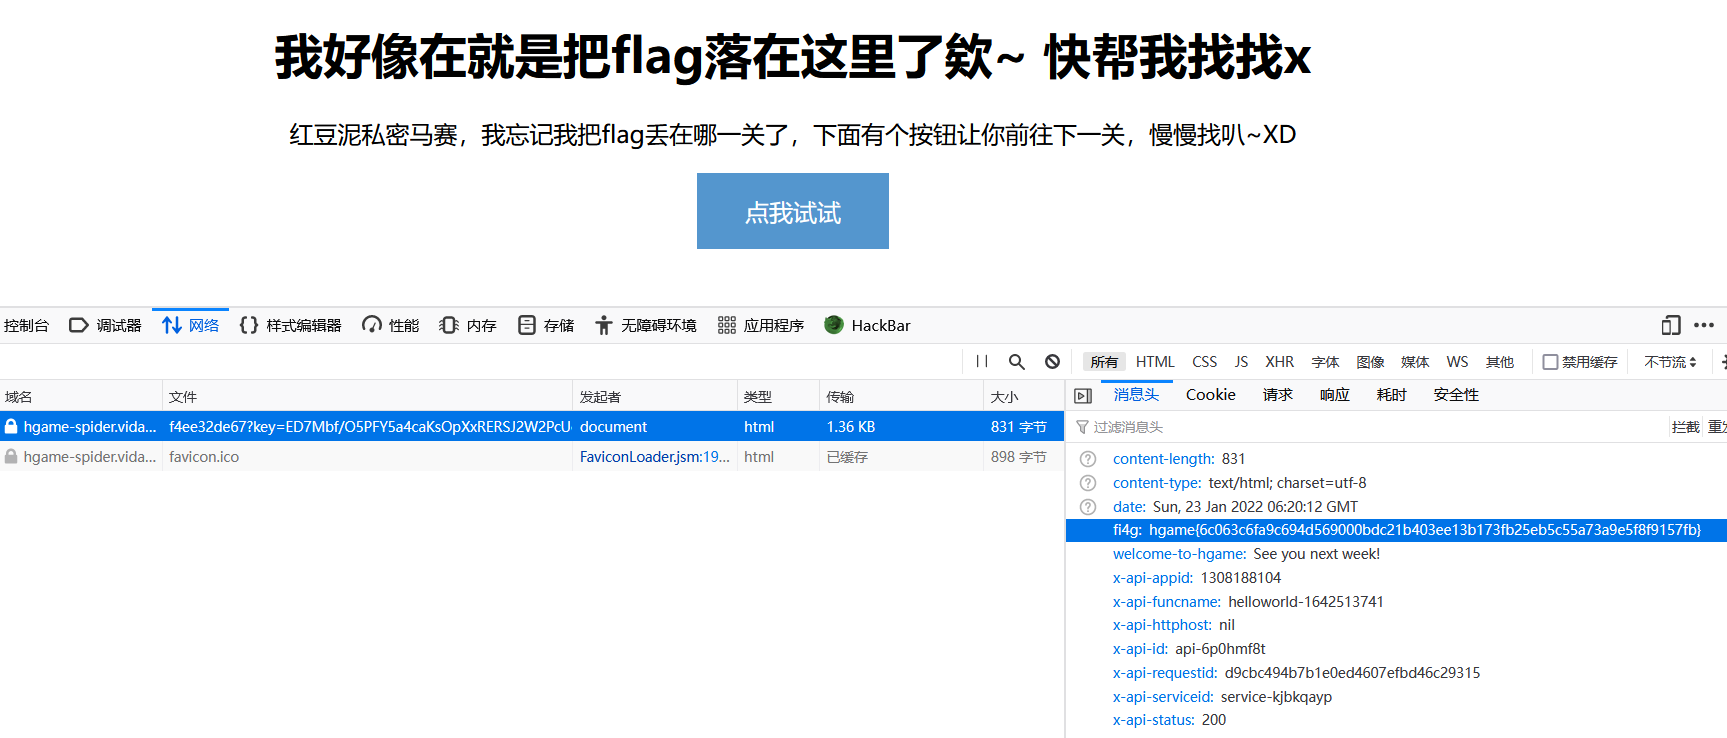Select the favicon.ico request row
The height and width of the screenshot is (738, 1727).
pos(300,457)
